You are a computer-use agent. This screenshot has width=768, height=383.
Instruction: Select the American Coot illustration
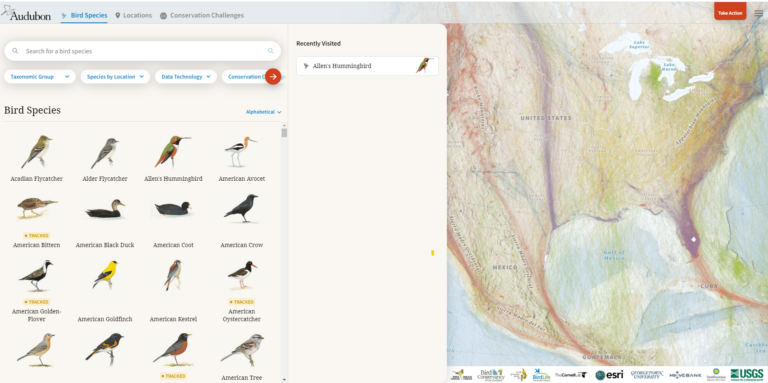point(172,208)
